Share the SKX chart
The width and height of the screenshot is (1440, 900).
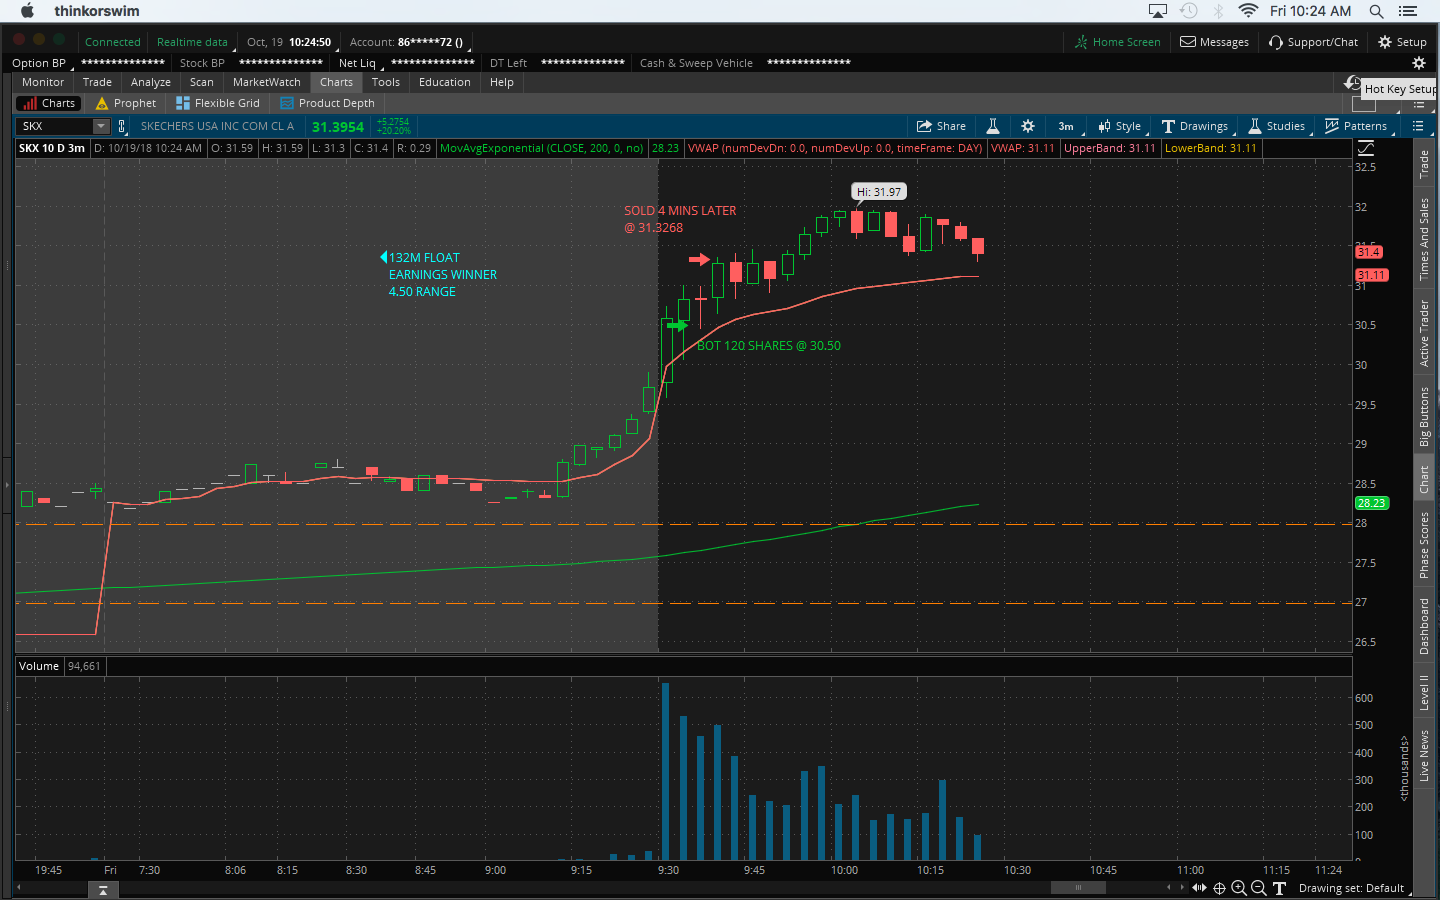pos(941,126)
